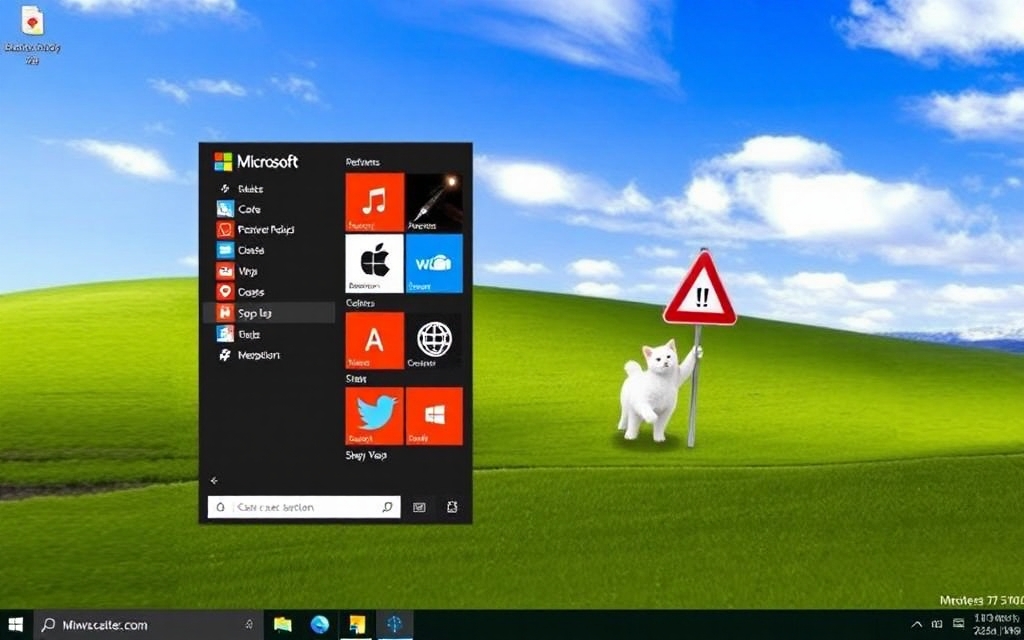Open the map pin entry in Start list
This screenshot has width=1024, height=640.
[x=269, y=292]
